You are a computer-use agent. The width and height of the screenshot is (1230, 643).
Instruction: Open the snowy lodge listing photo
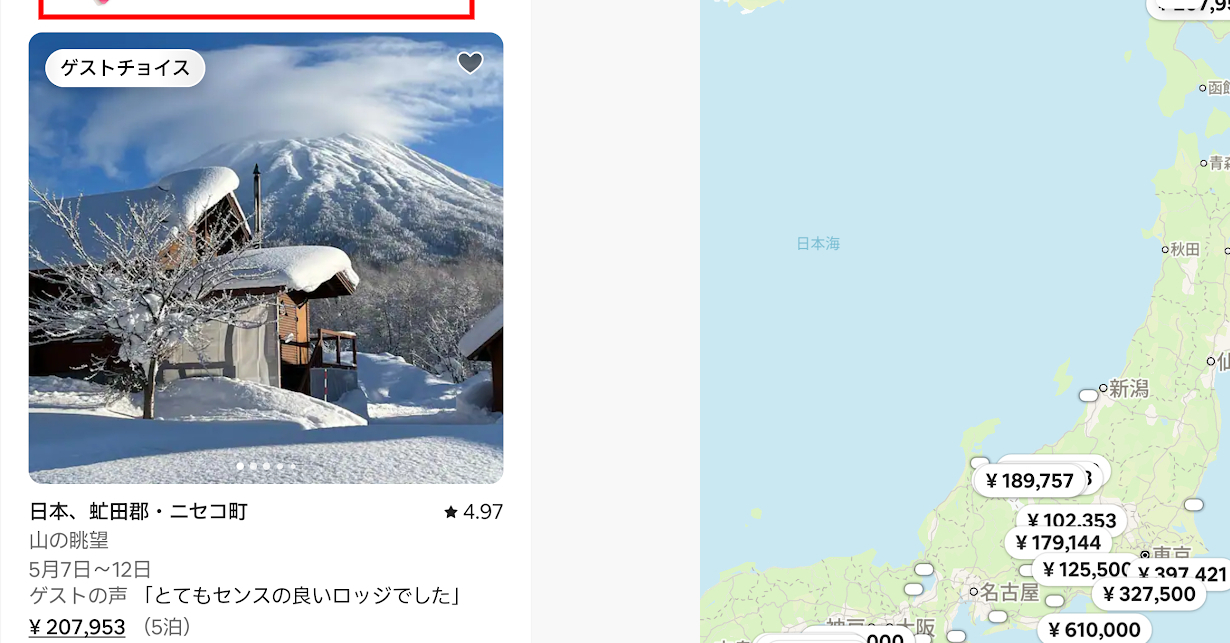[x=266, y=258]
